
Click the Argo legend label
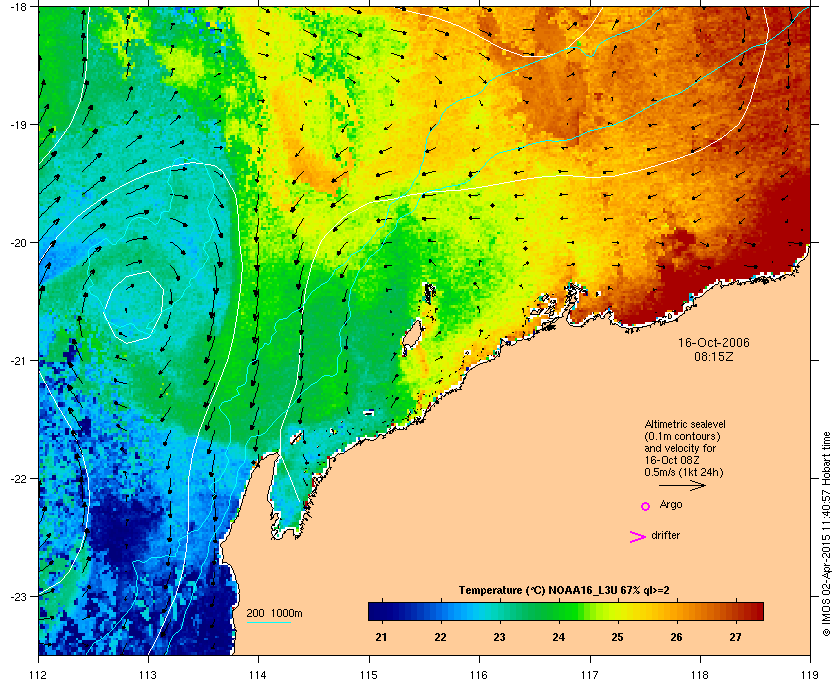point(671,505)
